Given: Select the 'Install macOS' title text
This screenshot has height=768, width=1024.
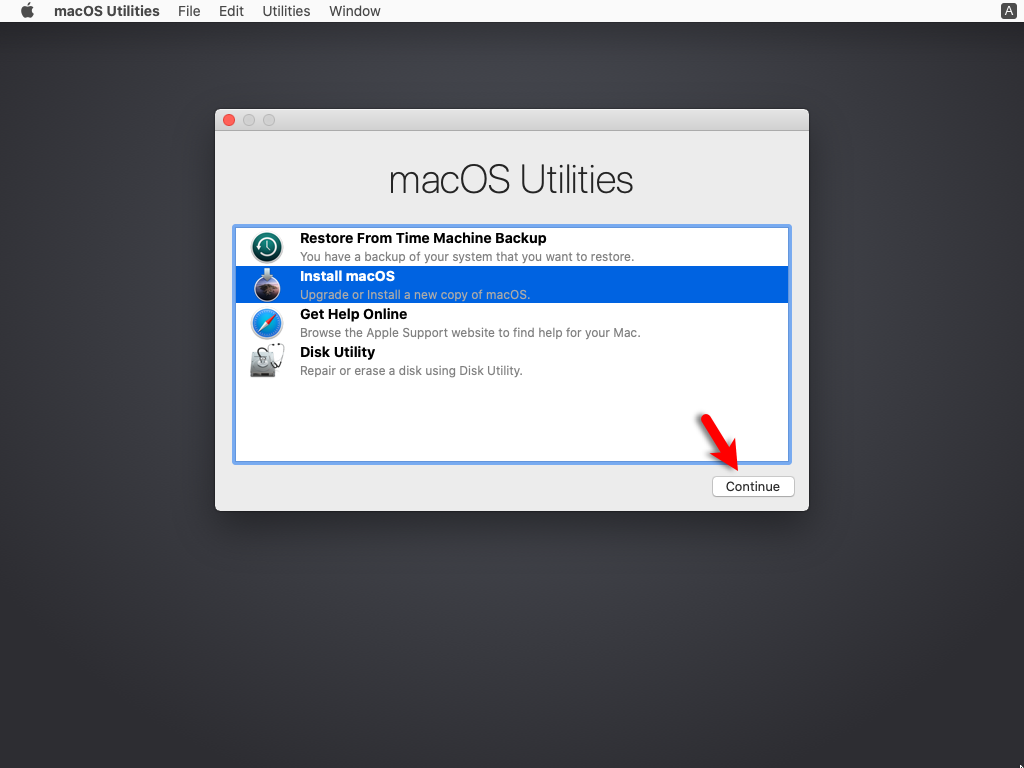Looking at the screenshot, I should click(347, 276).
